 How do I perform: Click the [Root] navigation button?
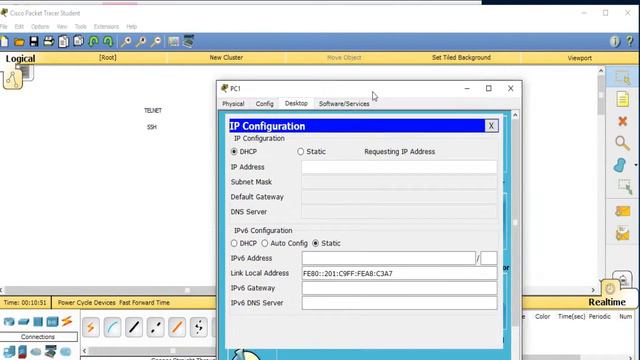click(108, 58)
